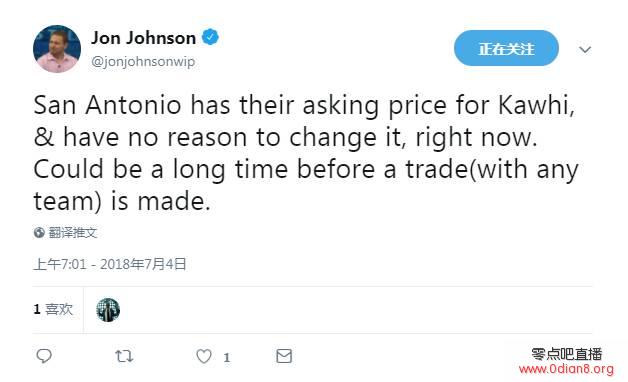The height and width of the screenshot is (382, 628).
Task: Open Jon Johnson's profile picture
Action: [x=57, y=49]
